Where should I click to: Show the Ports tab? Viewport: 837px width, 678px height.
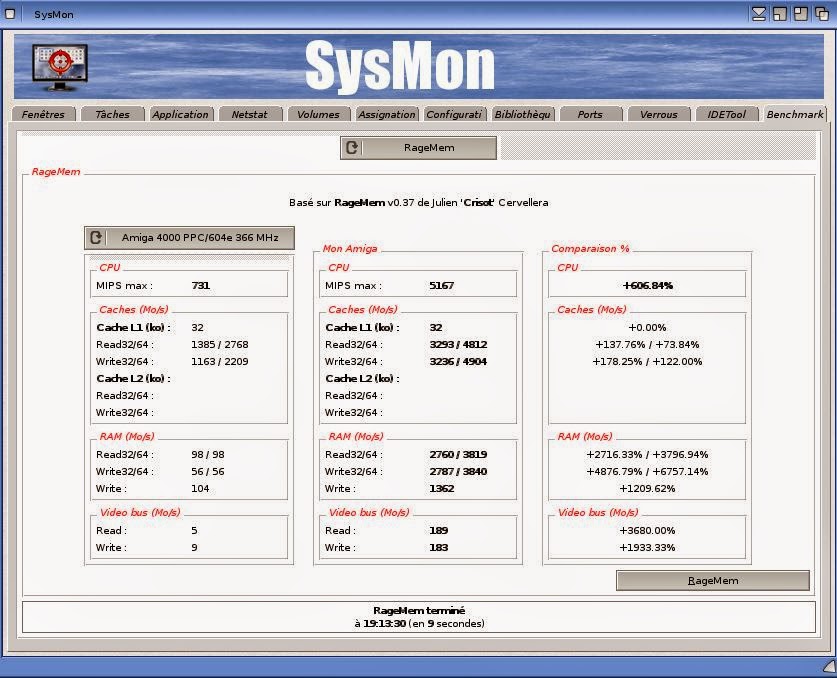[x=590, y=114]
